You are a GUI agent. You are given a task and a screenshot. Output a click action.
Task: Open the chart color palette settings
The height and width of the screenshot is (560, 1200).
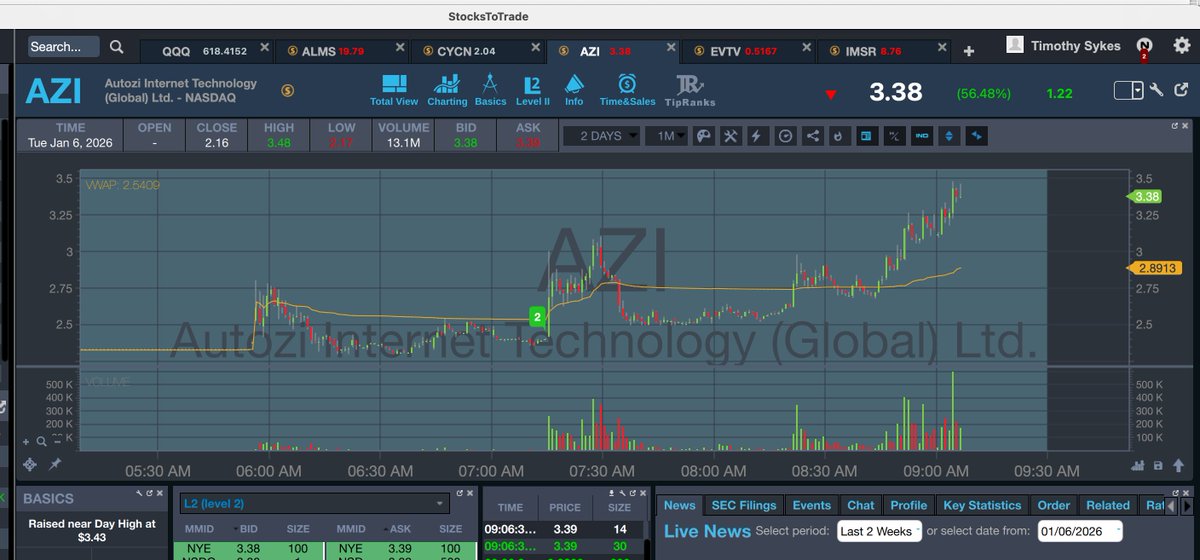[x=704, y=136]
